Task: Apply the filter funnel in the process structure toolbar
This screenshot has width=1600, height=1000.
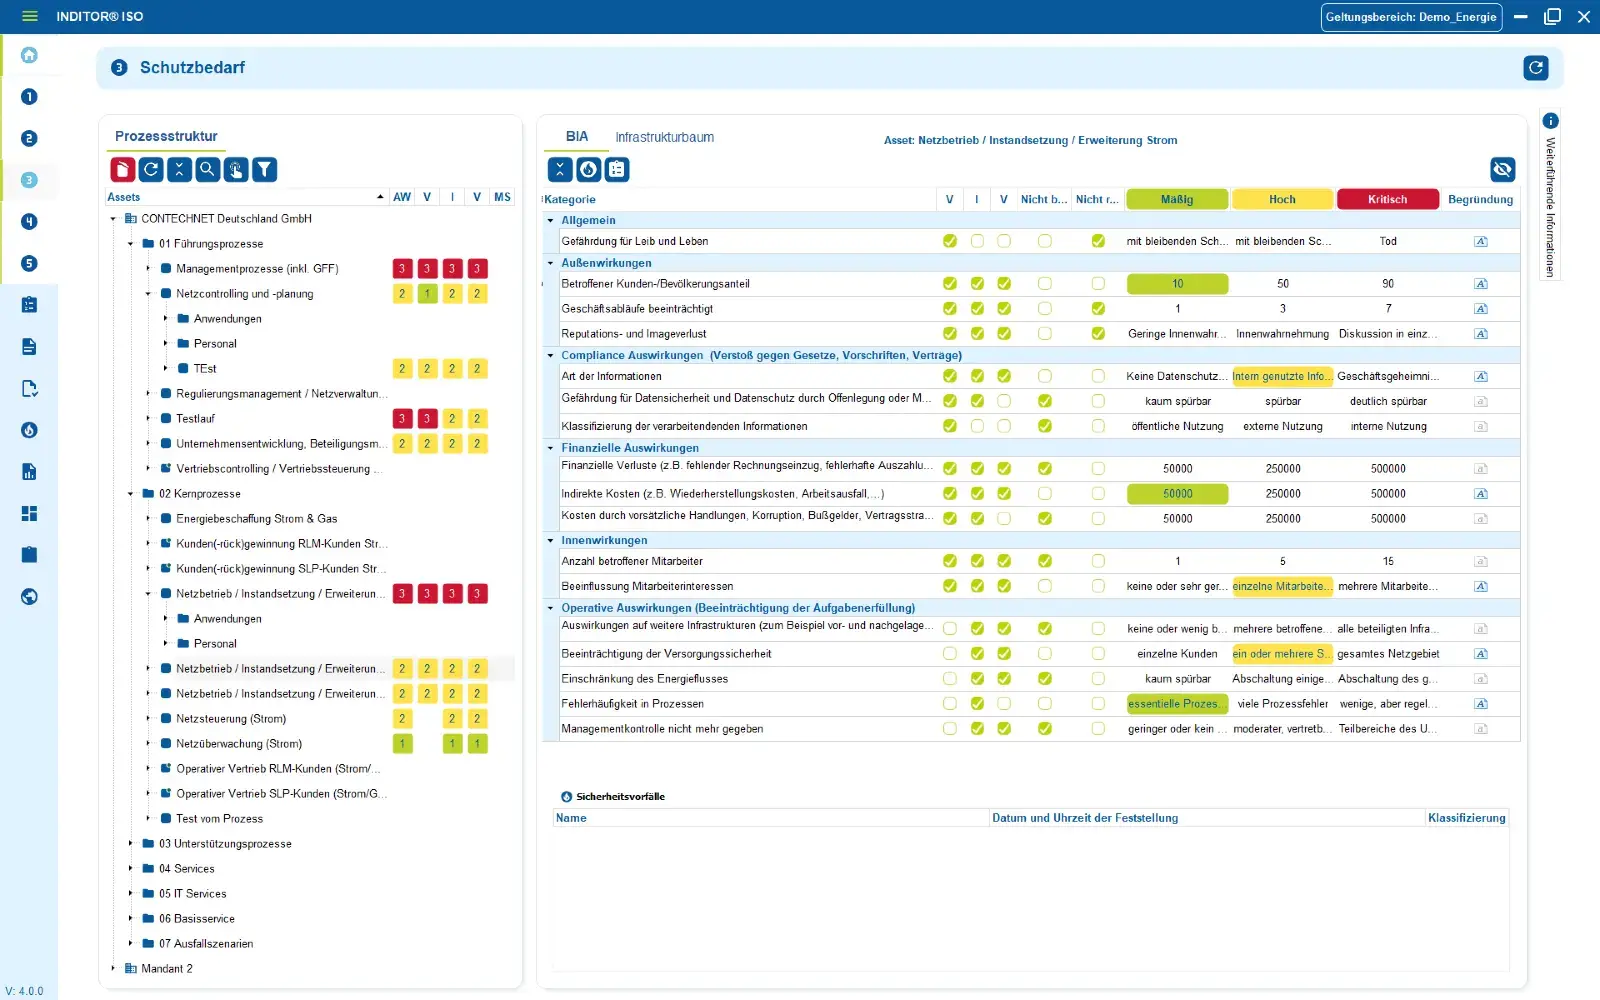Action: tap(264, 169)
